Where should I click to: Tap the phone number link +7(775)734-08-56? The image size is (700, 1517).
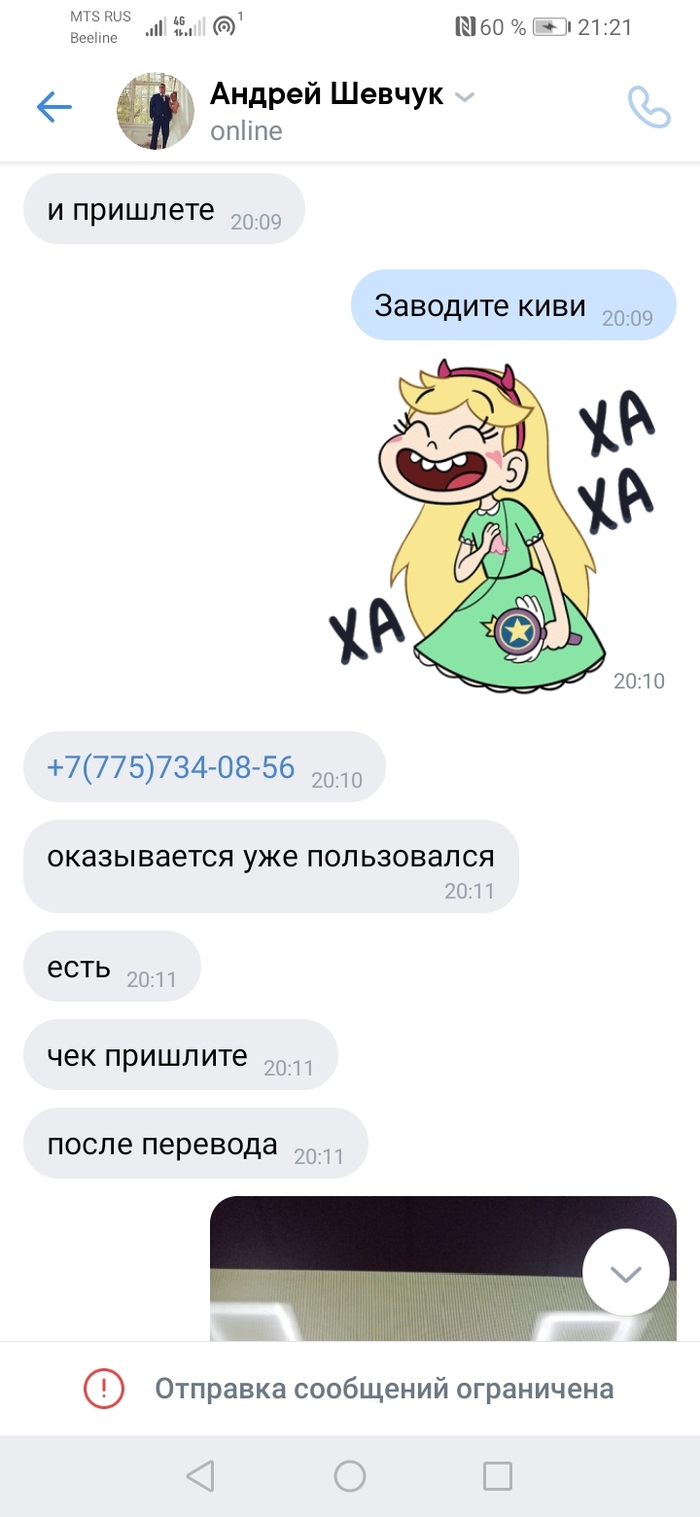[x=171, y=767]
